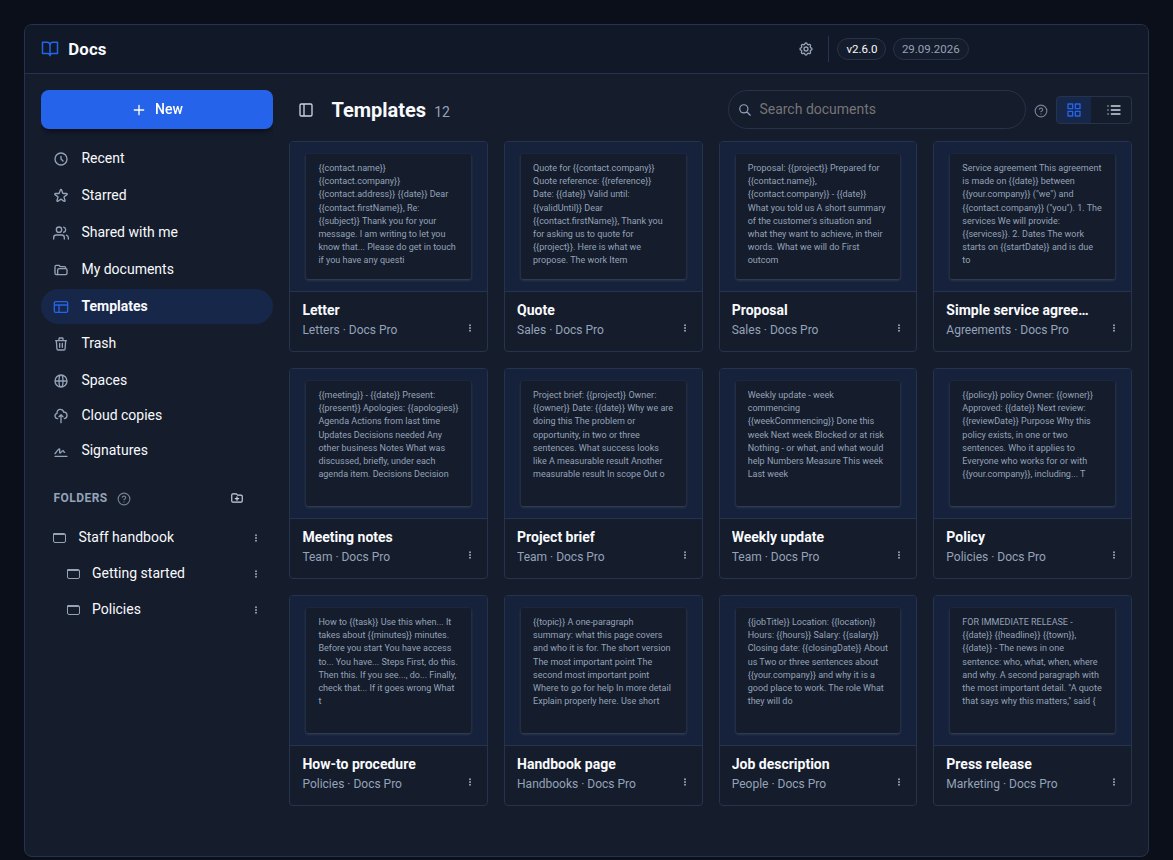This screenshot has height=860, width=1173.
Task: Click the Press release title text
Action: tap(988, 764)
